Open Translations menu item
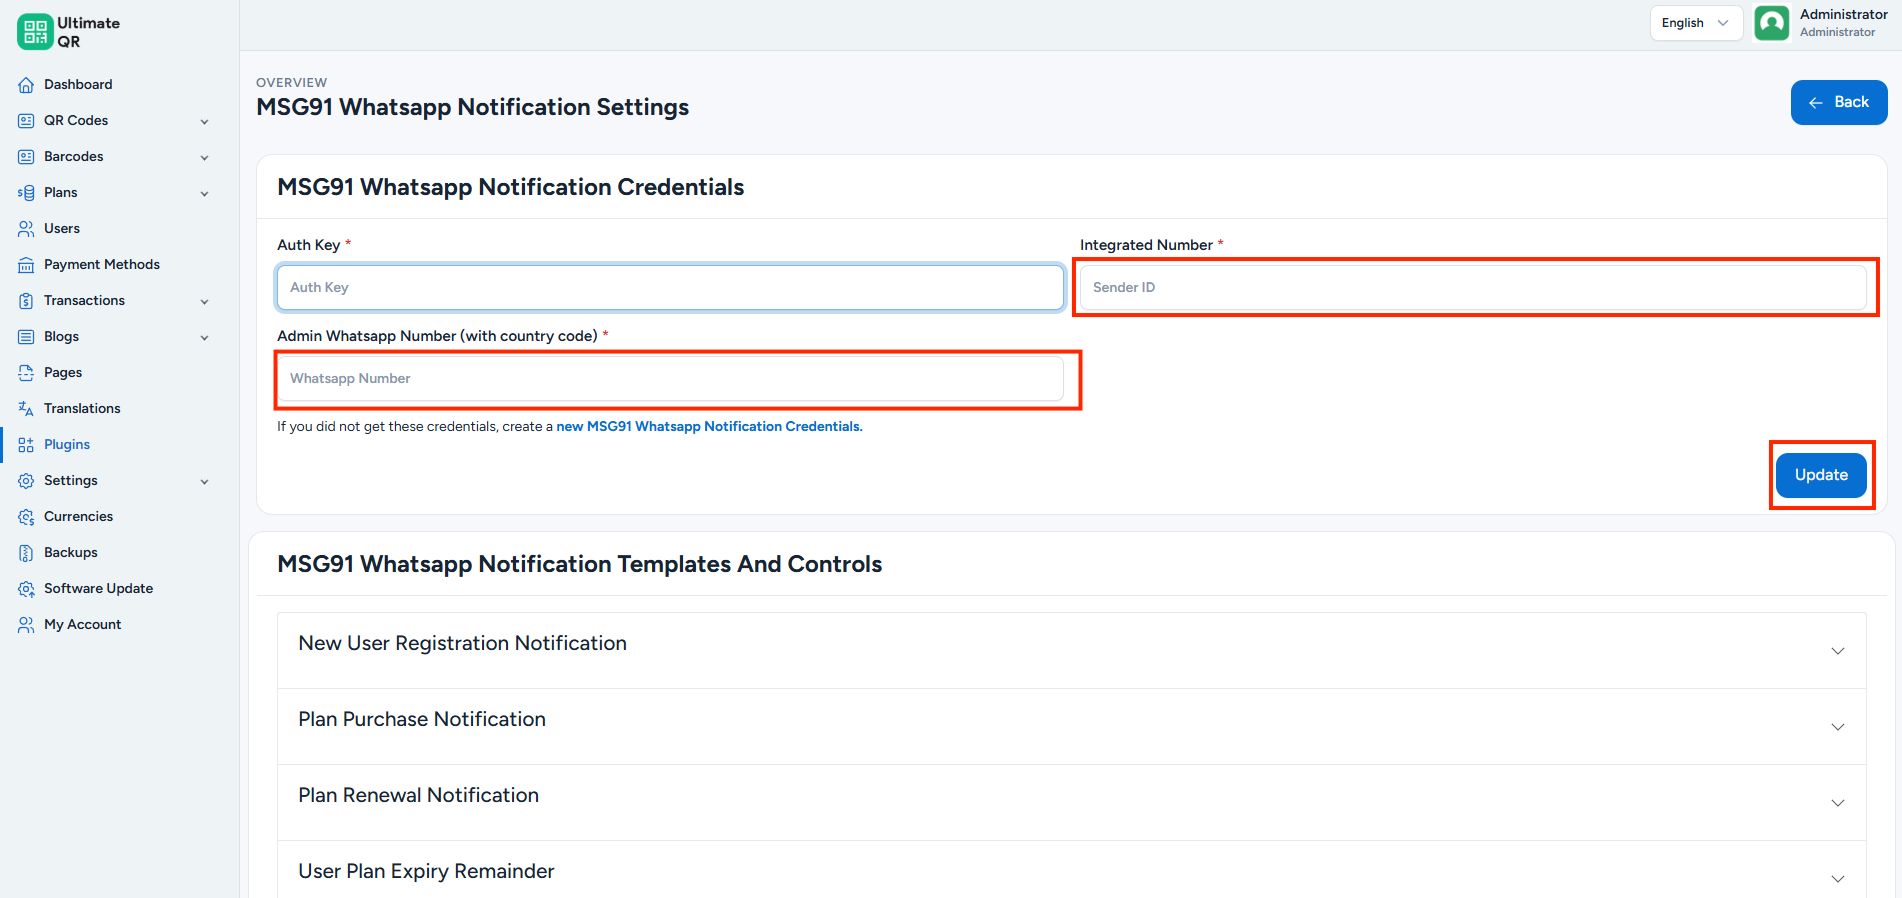1902x898 pixels. 82,409
